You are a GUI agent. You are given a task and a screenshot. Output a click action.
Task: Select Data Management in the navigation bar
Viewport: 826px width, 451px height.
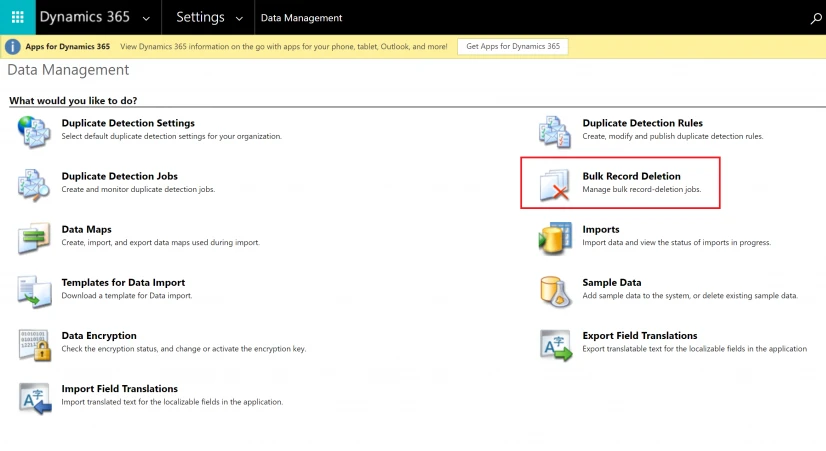[x=301, y=18]
